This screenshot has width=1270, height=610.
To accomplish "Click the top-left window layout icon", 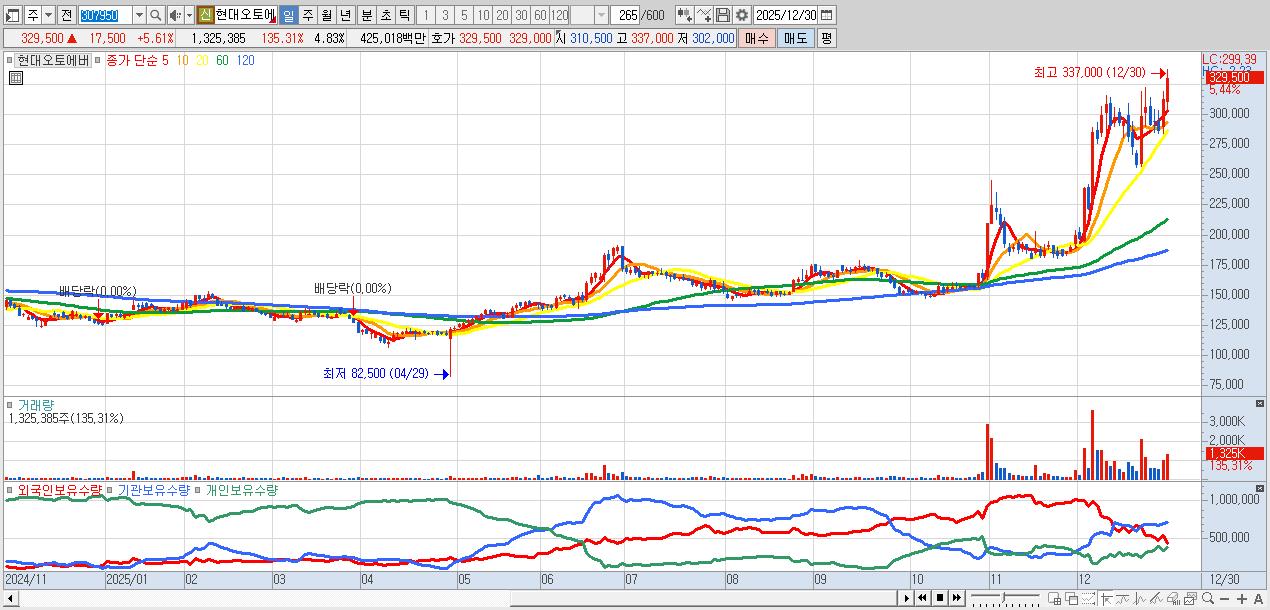I will (13, 15).
